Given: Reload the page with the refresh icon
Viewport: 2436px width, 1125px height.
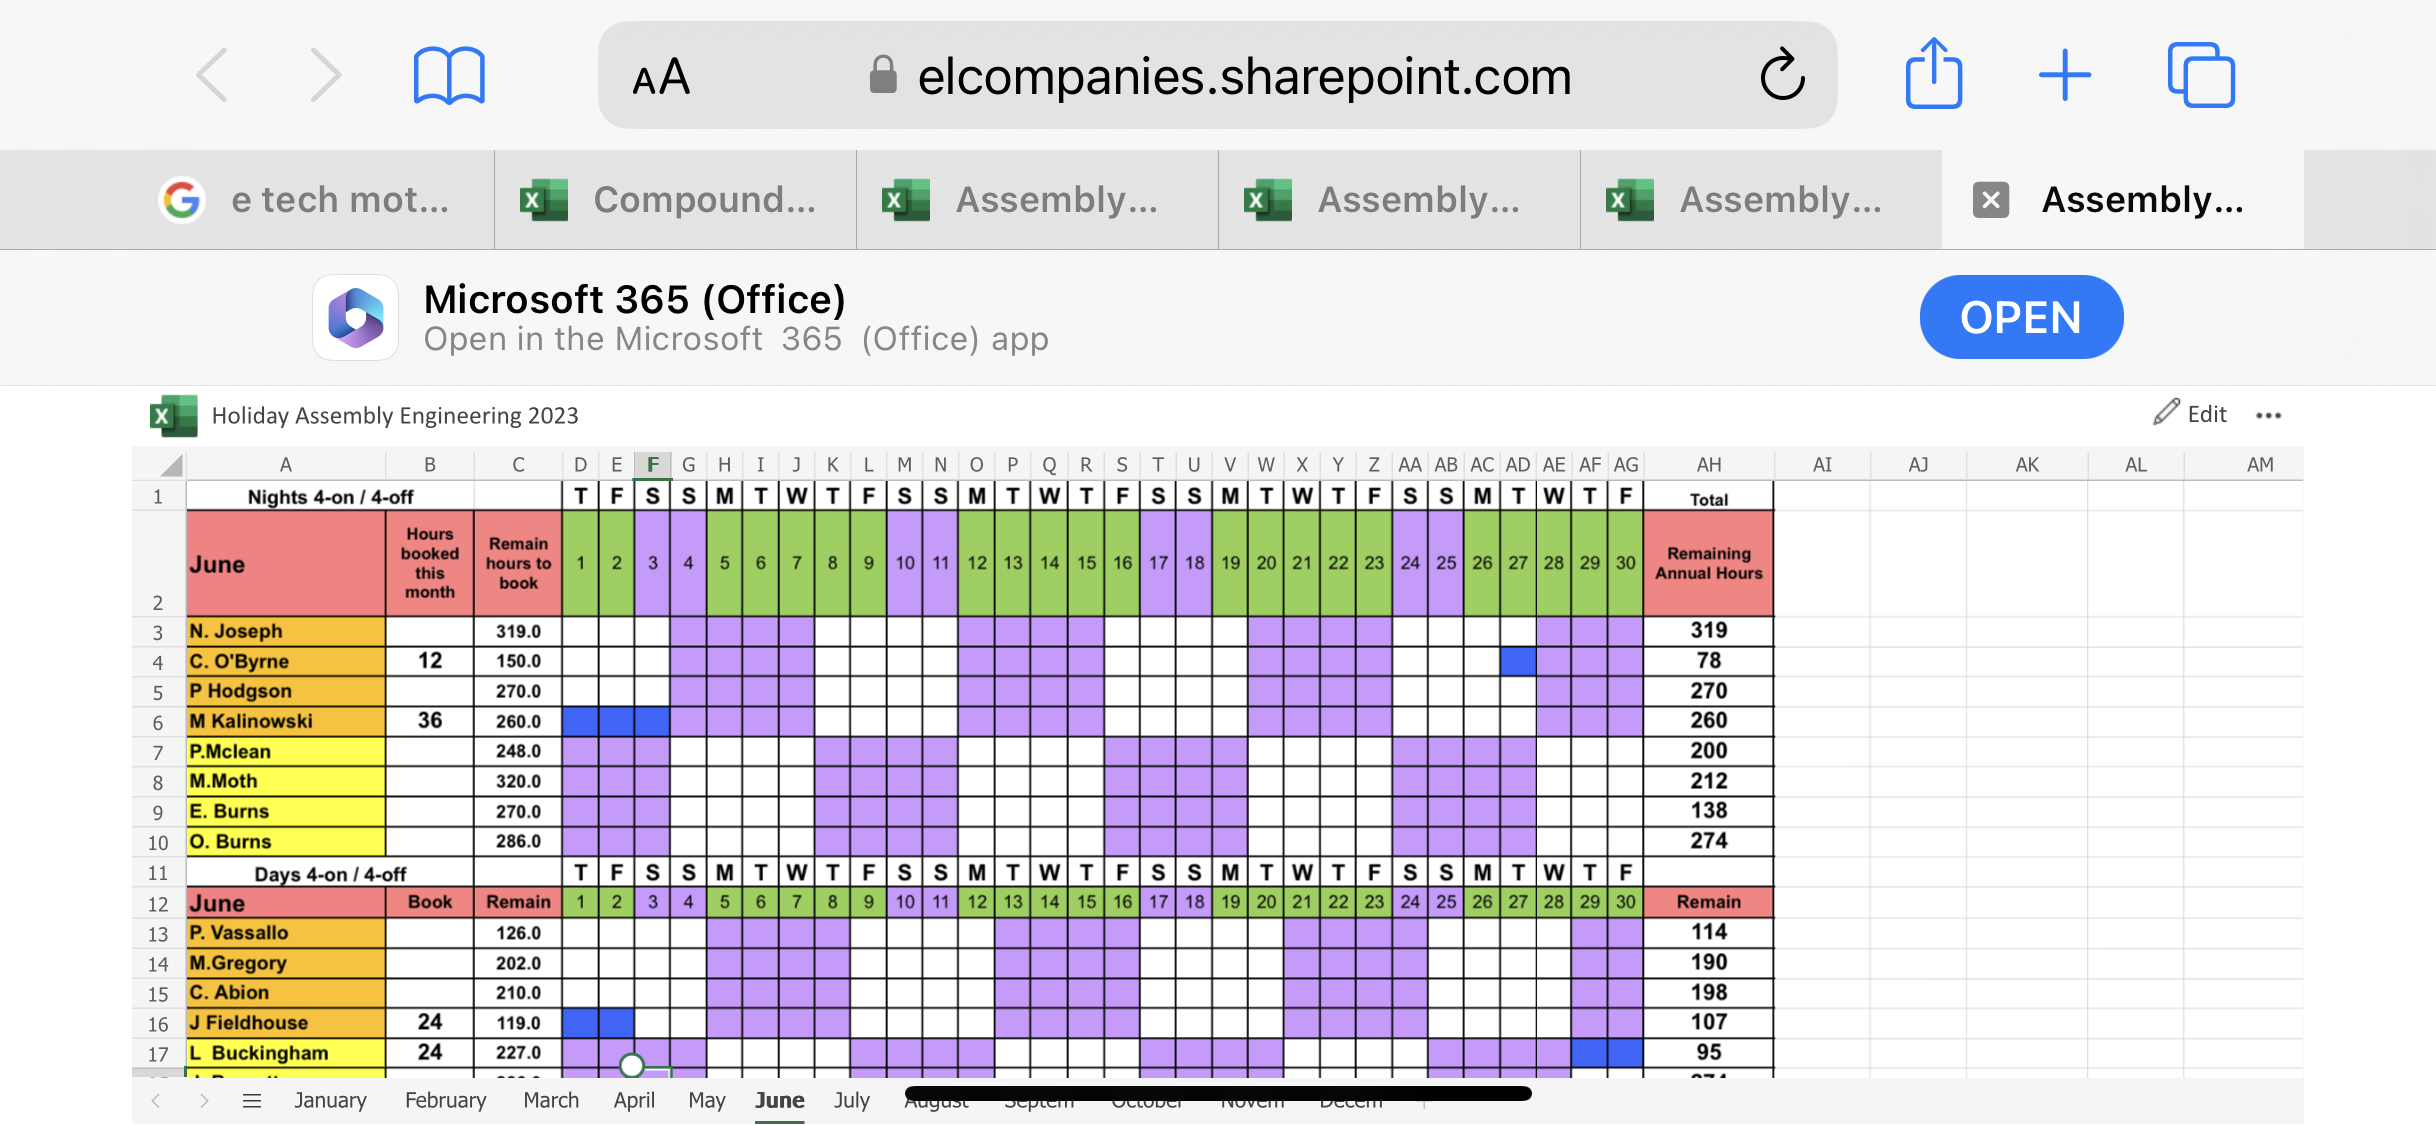Looking at the screenshot, I should point(1782,76).
